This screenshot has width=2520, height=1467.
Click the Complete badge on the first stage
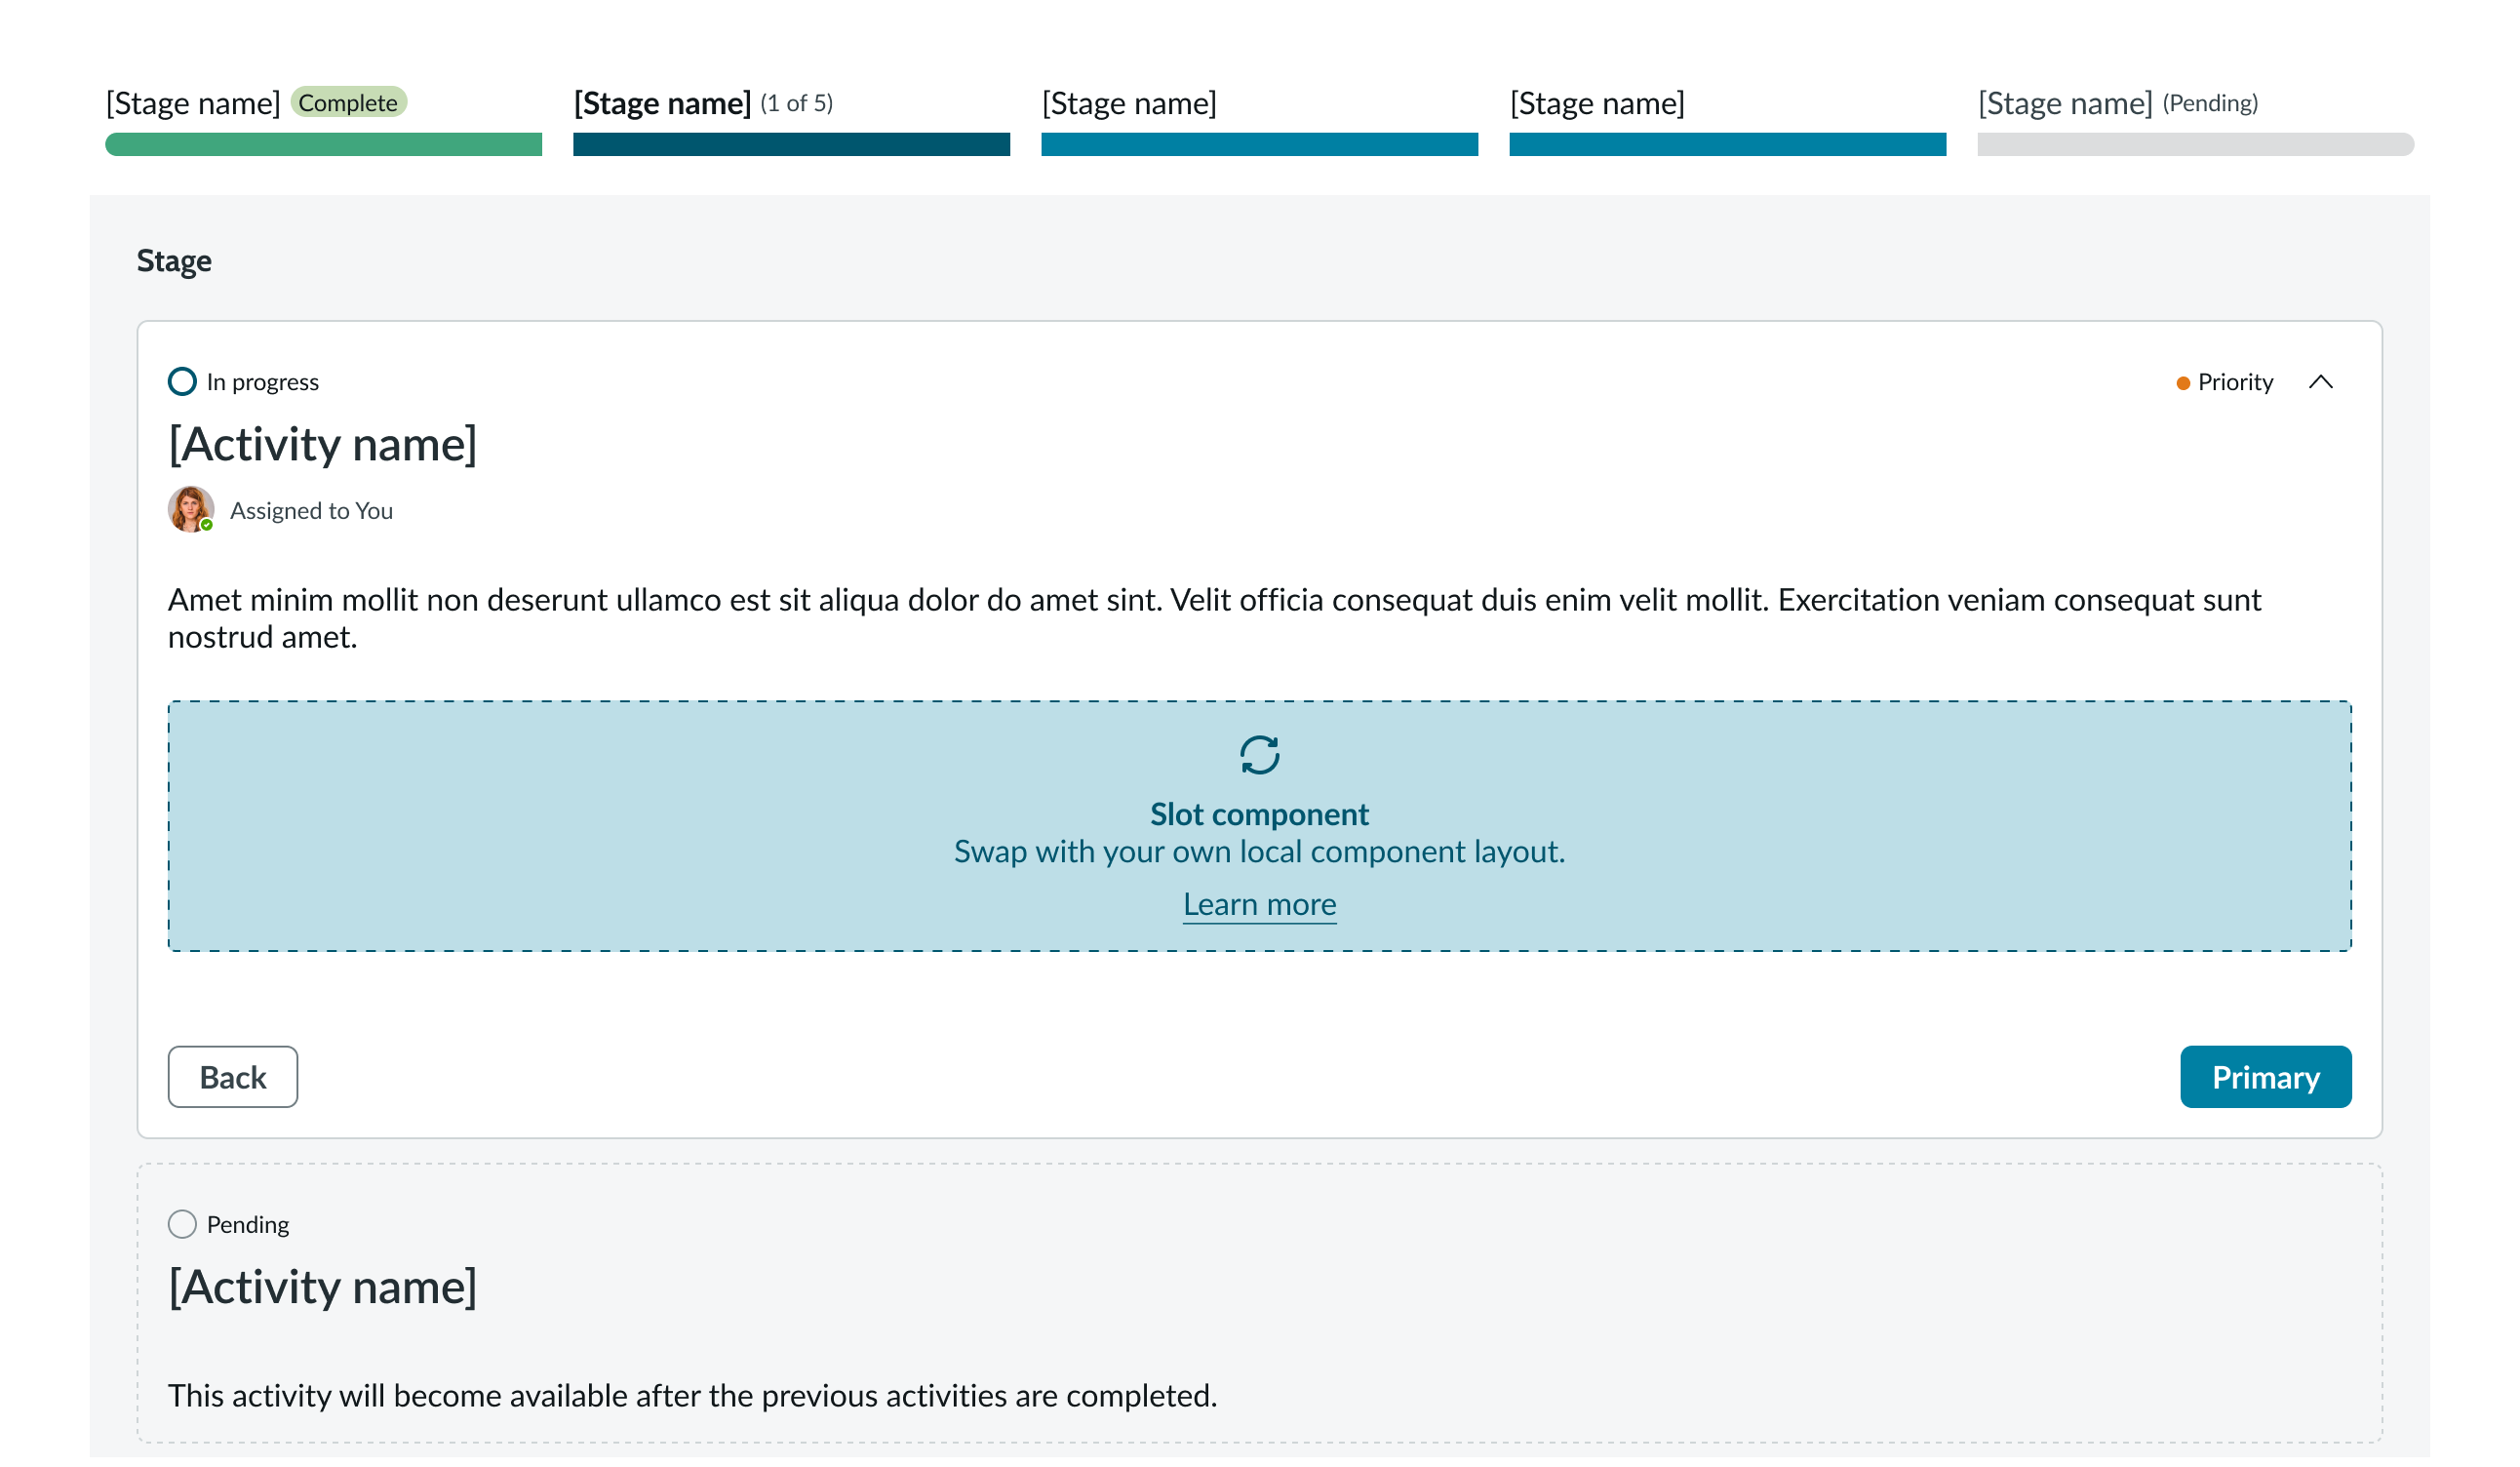point(348,102)
